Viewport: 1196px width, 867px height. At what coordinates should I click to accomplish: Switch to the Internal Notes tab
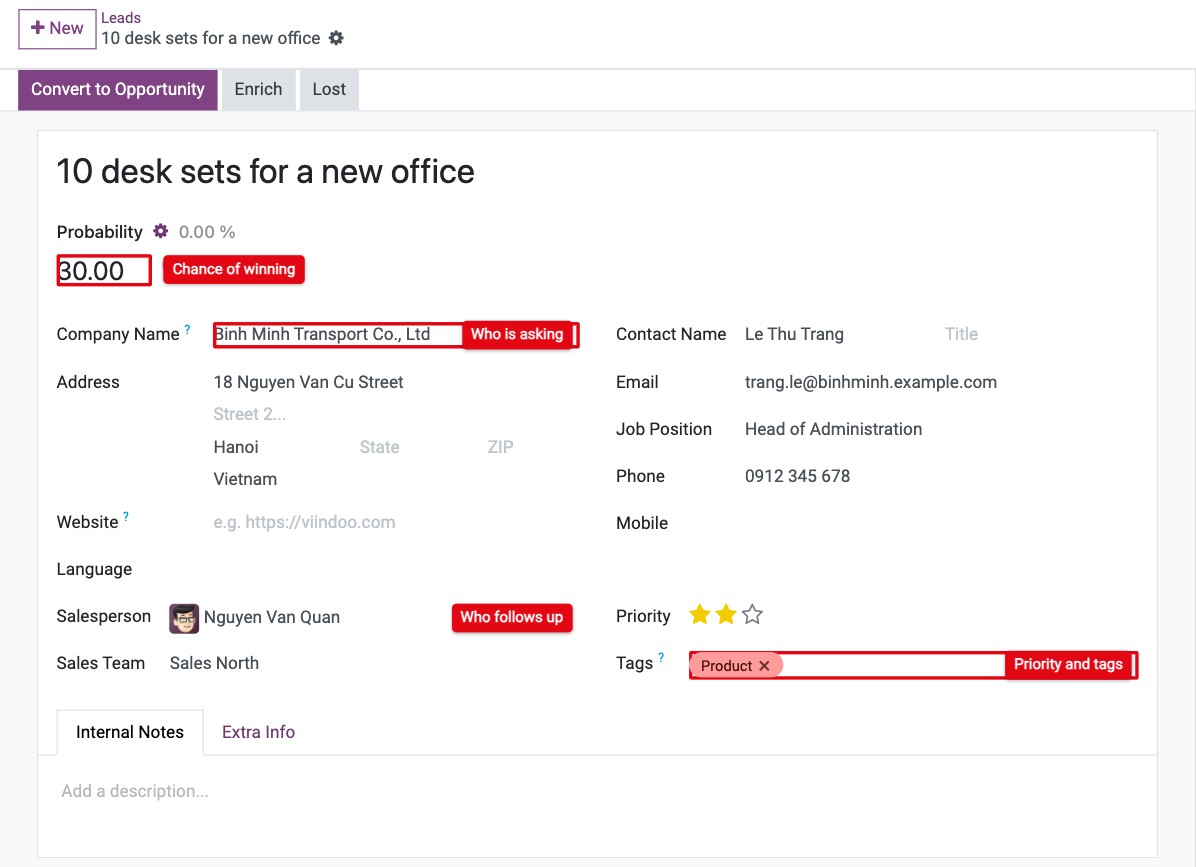pos(130,732)
